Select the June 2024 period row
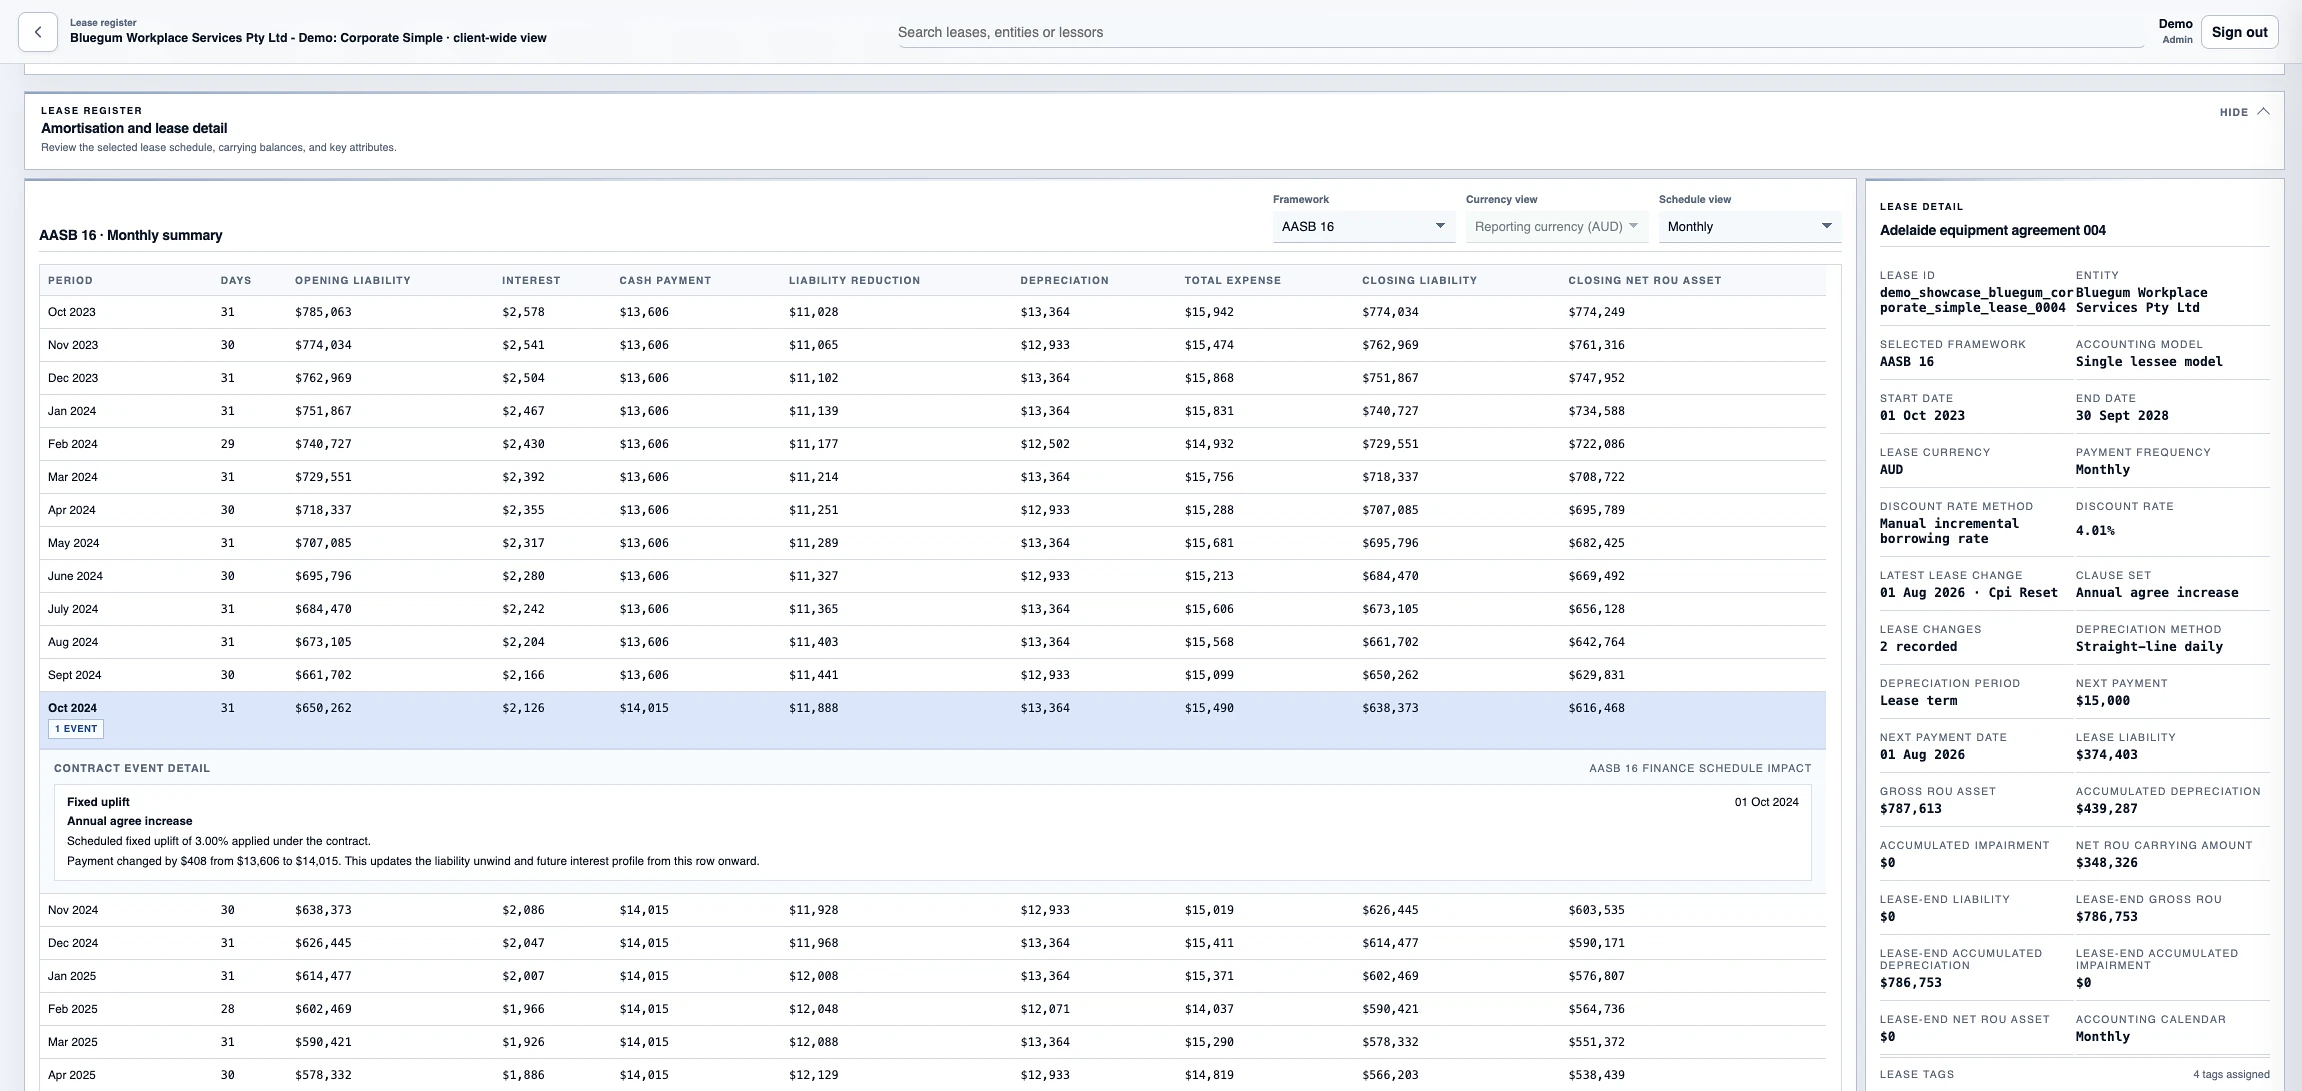The height and width of the screenshot is (1091, 2302). point(932,576)
